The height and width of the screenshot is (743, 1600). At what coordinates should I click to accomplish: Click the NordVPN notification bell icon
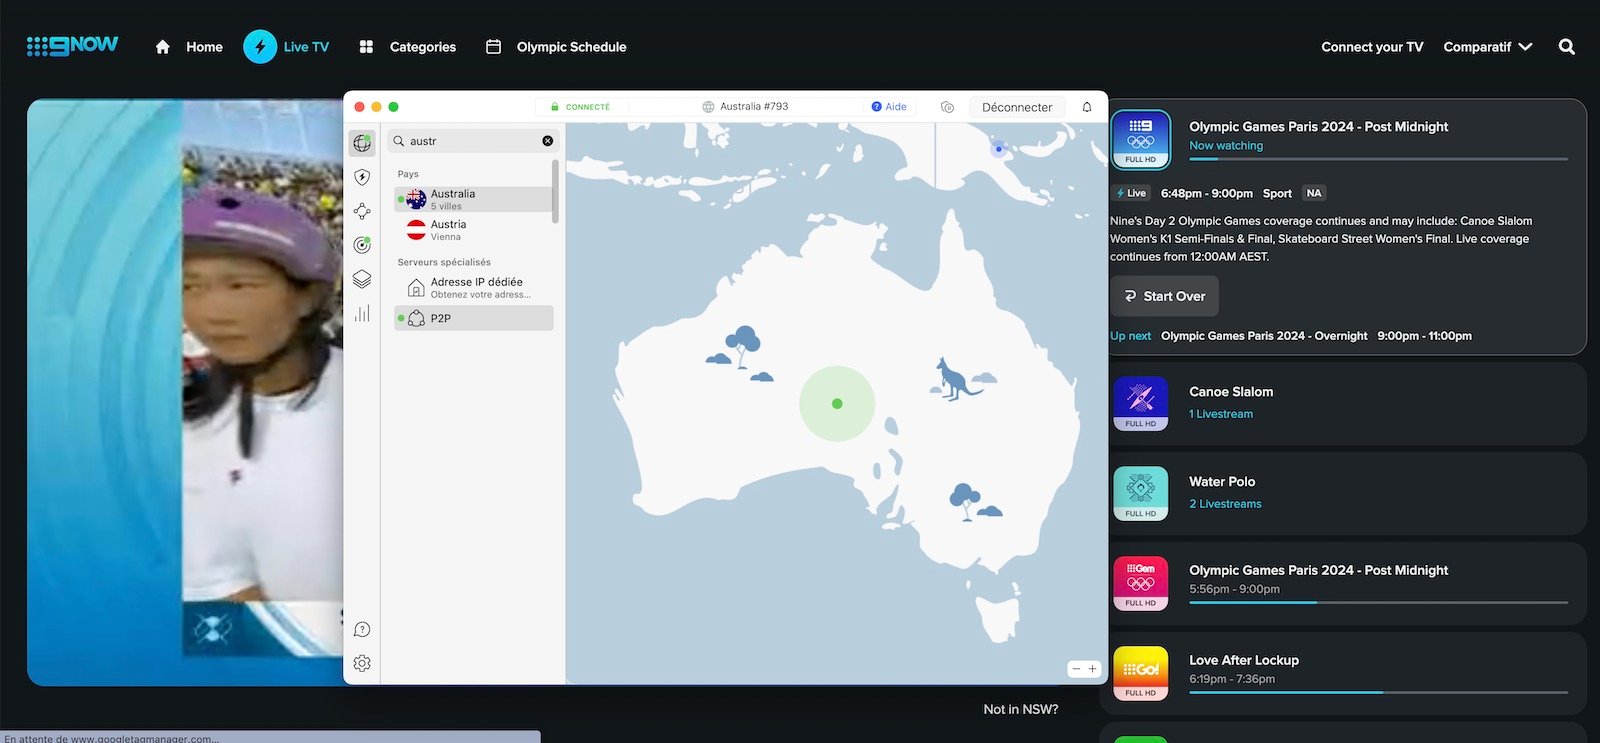[x=1087, y=107]
